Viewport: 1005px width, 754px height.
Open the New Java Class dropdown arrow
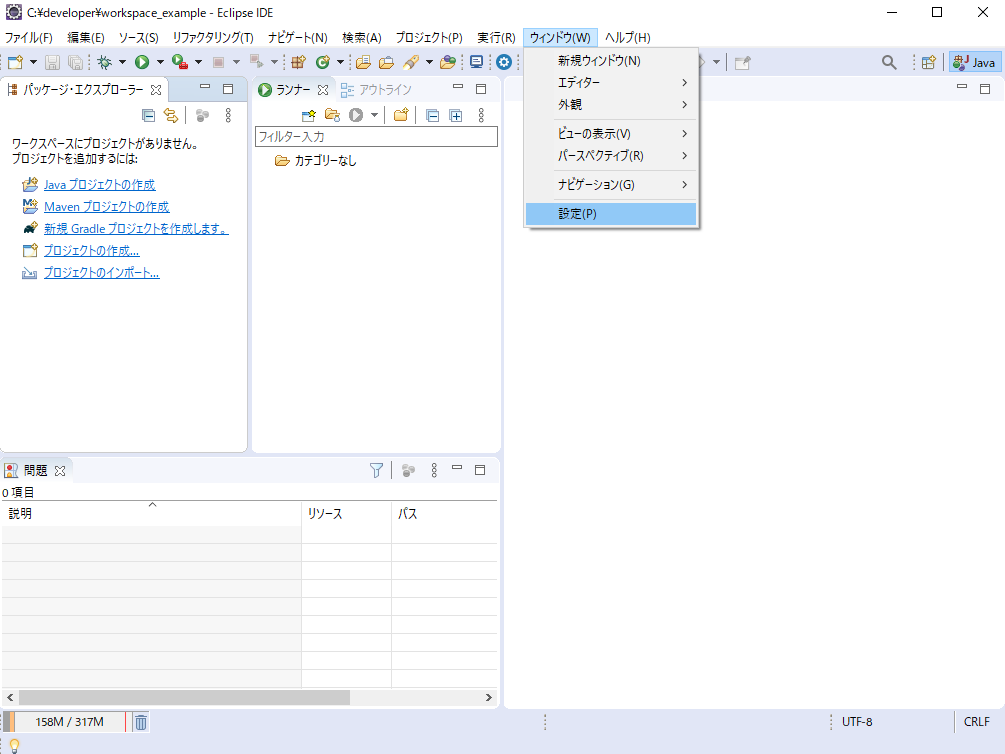click(x=340, y=62)
